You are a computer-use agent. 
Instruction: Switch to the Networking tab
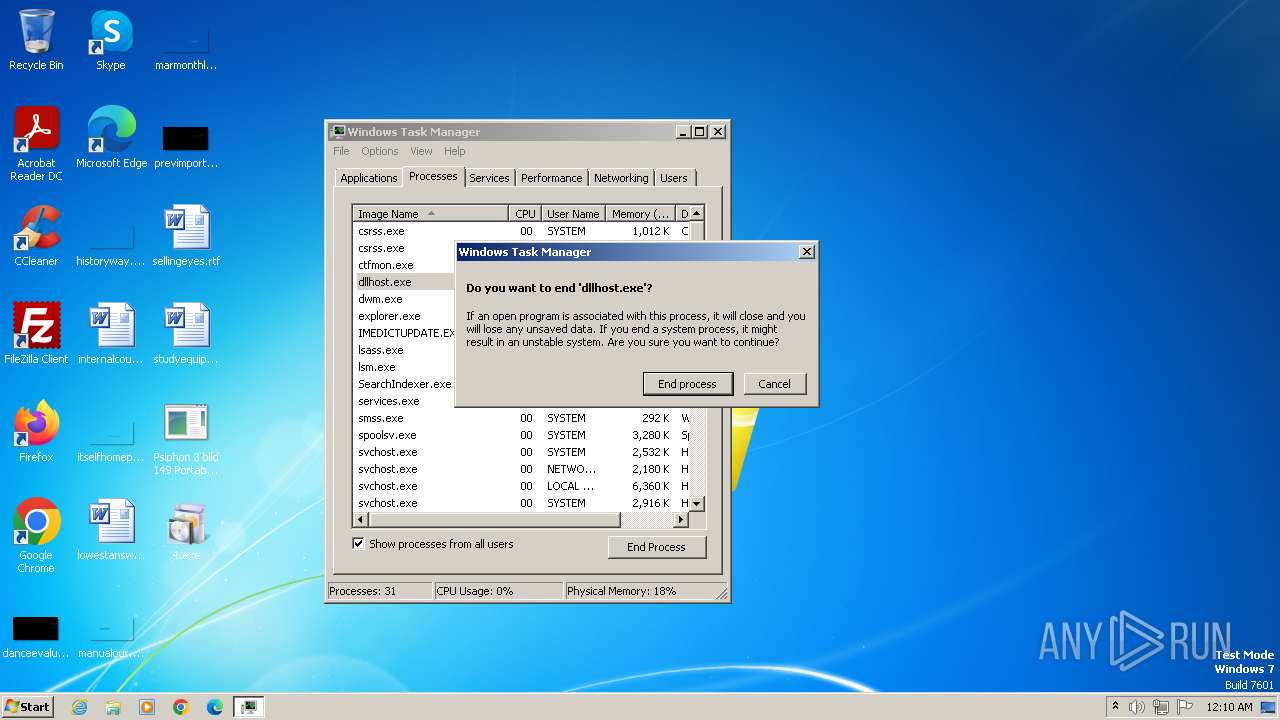pos(621,178)
